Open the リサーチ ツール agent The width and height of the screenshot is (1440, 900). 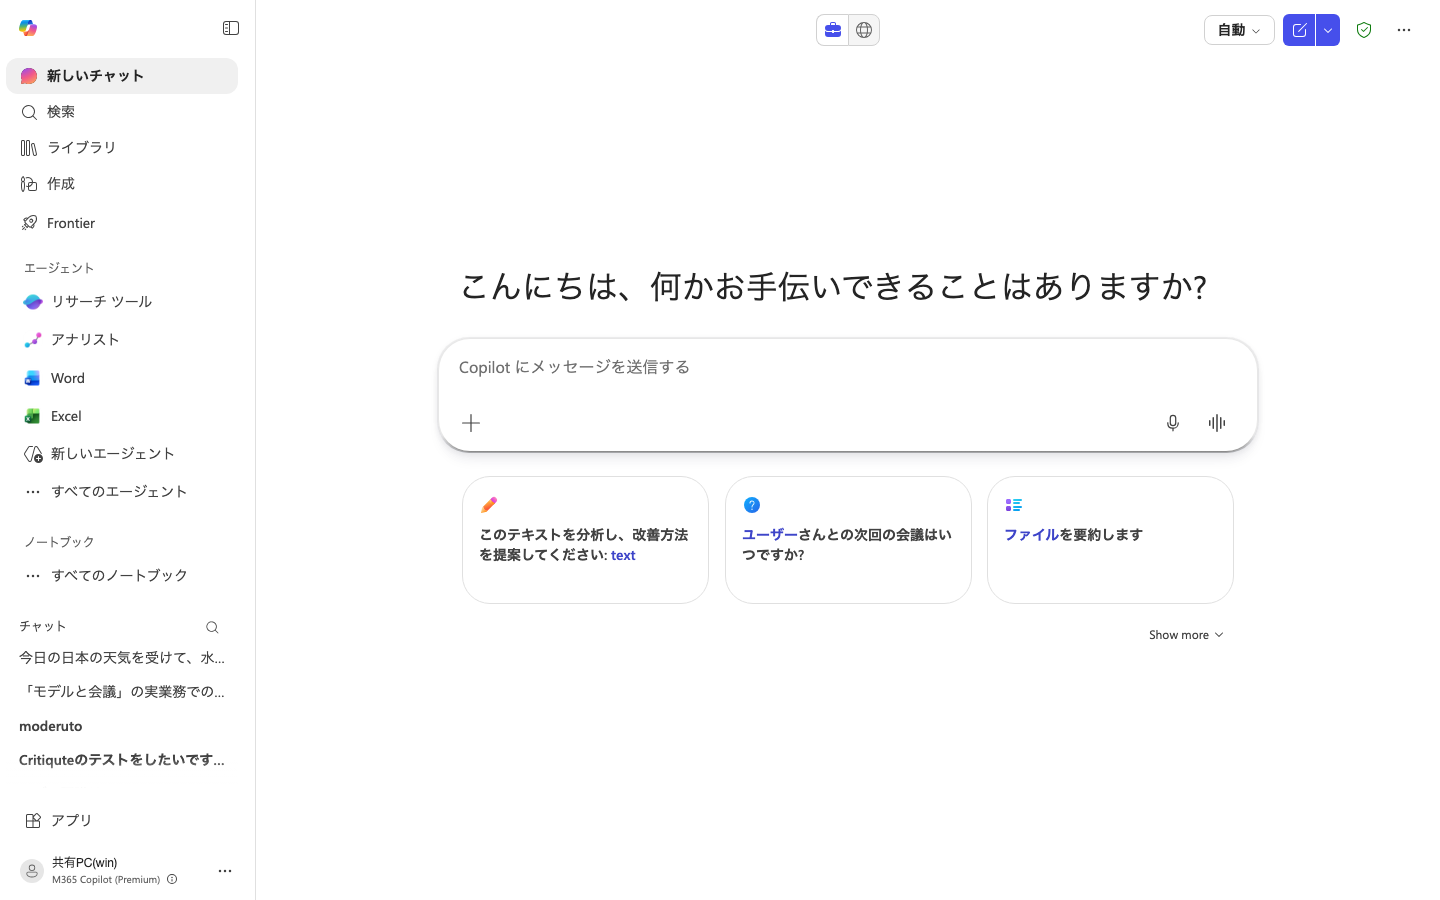100,301
